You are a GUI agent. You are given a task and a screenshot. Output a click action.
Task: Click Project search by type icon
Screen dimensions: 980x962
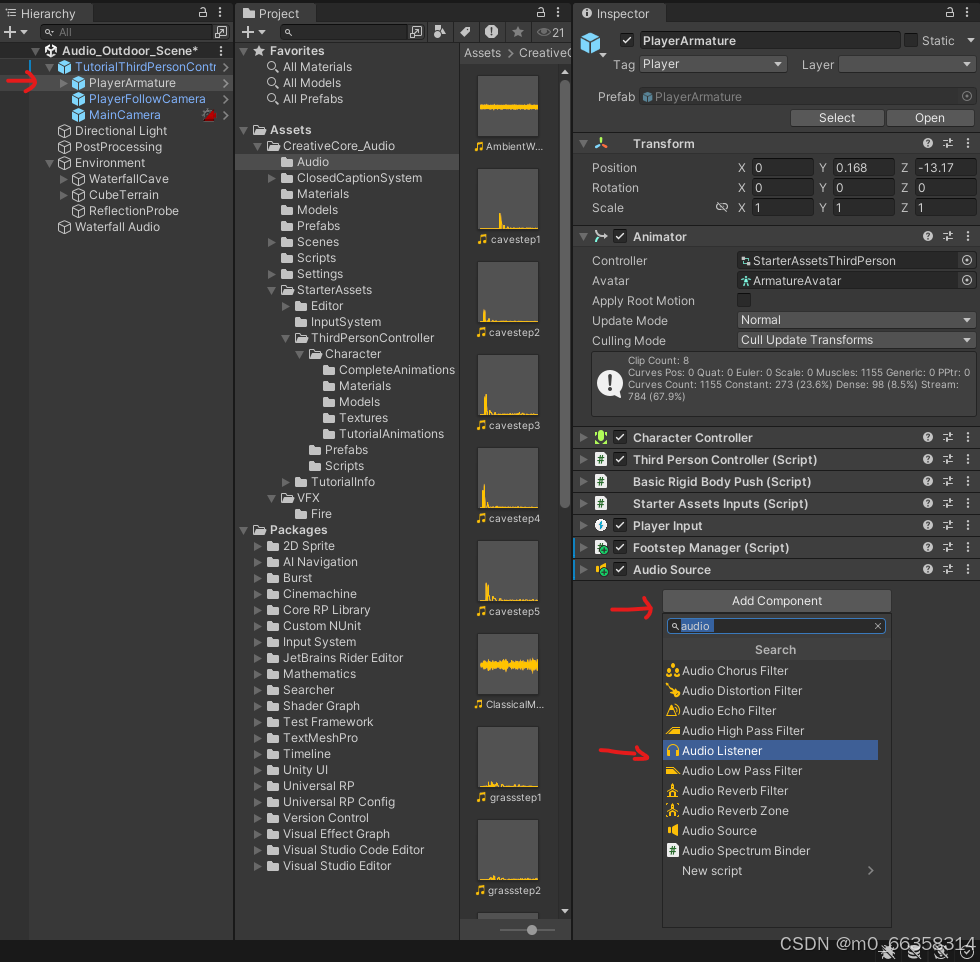pos(440,32)
